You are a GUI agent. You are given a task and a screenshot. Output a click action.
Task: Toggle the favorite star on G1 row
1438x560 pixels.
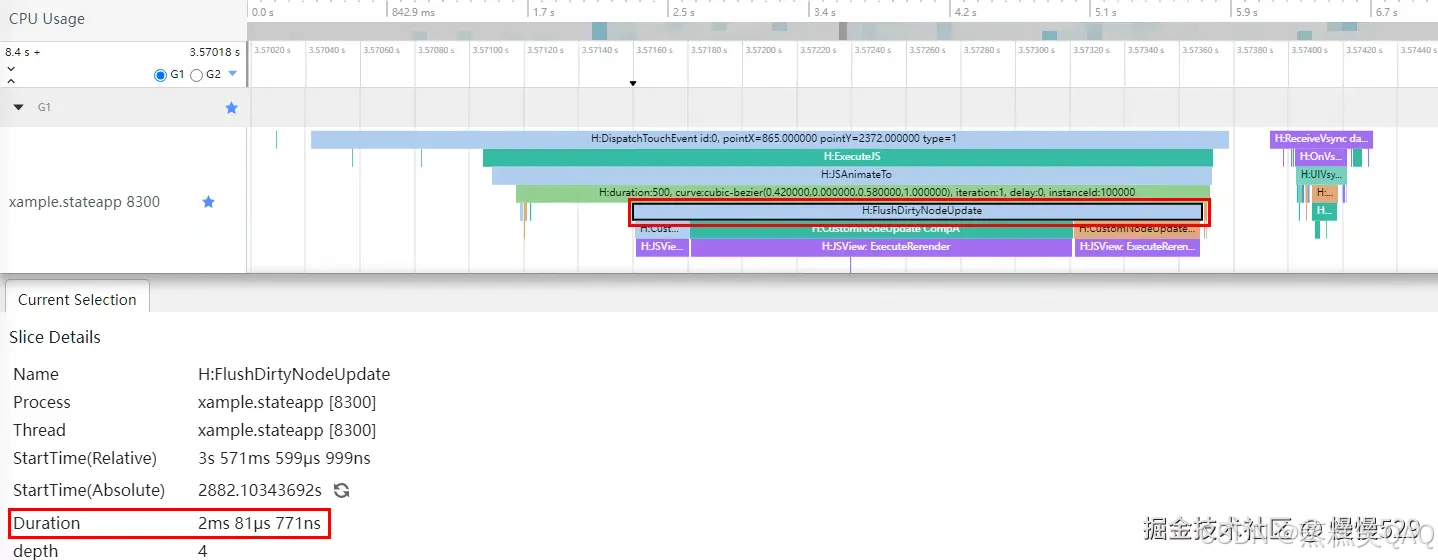point(231,107)
